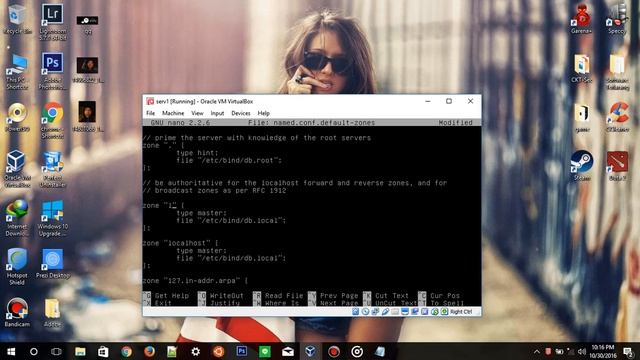This screenshot has height=360, width=640.
Task: Open the LINE app in the taskbar
Action: pyautogui.click(x=264, y=351)
